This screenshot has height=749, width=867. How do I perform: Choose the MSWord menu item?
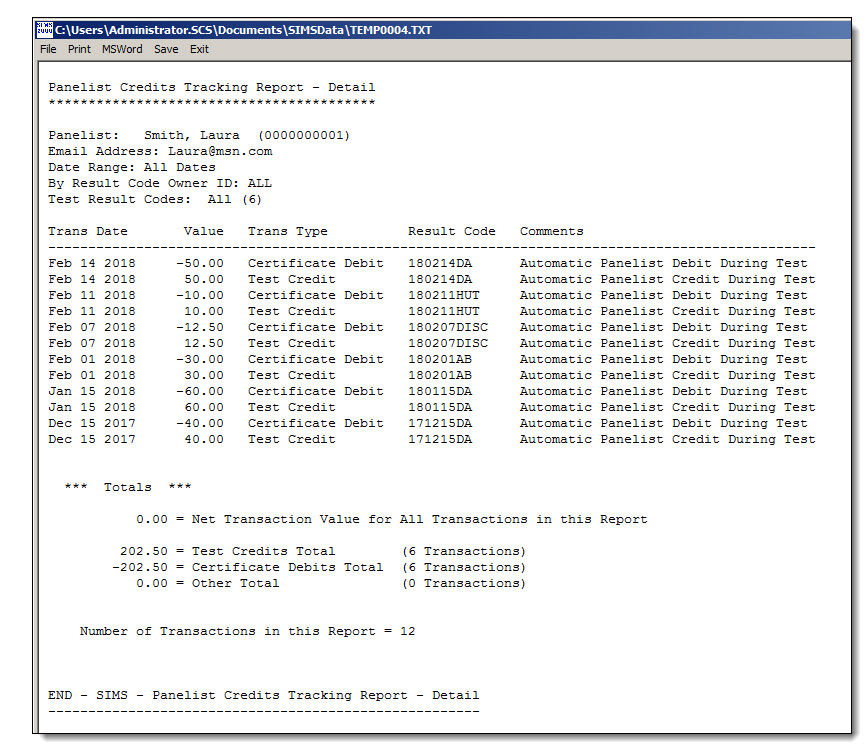122,49
